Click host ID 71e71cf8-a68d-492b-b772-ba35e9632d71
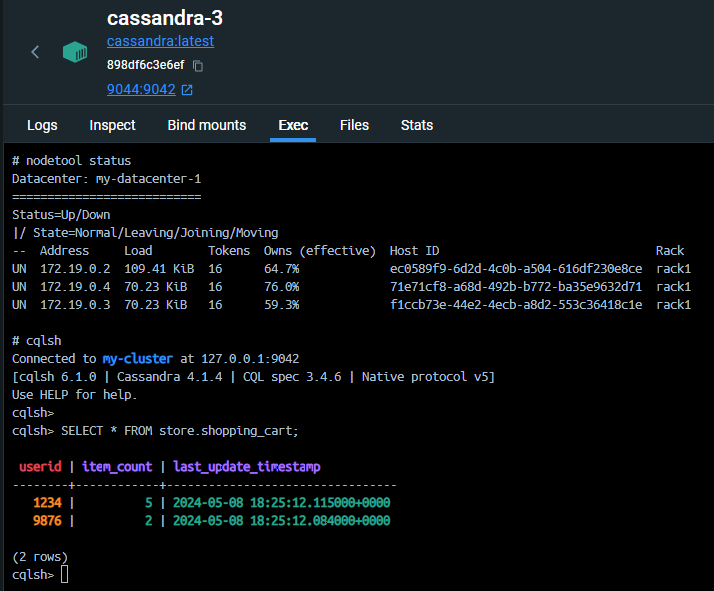Screen dimensions: 714x591 (516, 287)
